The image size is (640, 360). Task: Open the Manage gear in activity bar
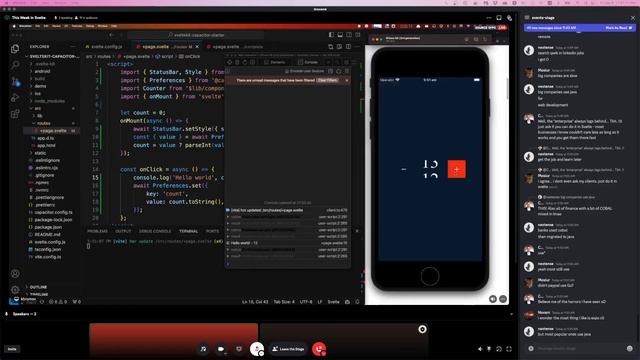(x=15, y=290)
